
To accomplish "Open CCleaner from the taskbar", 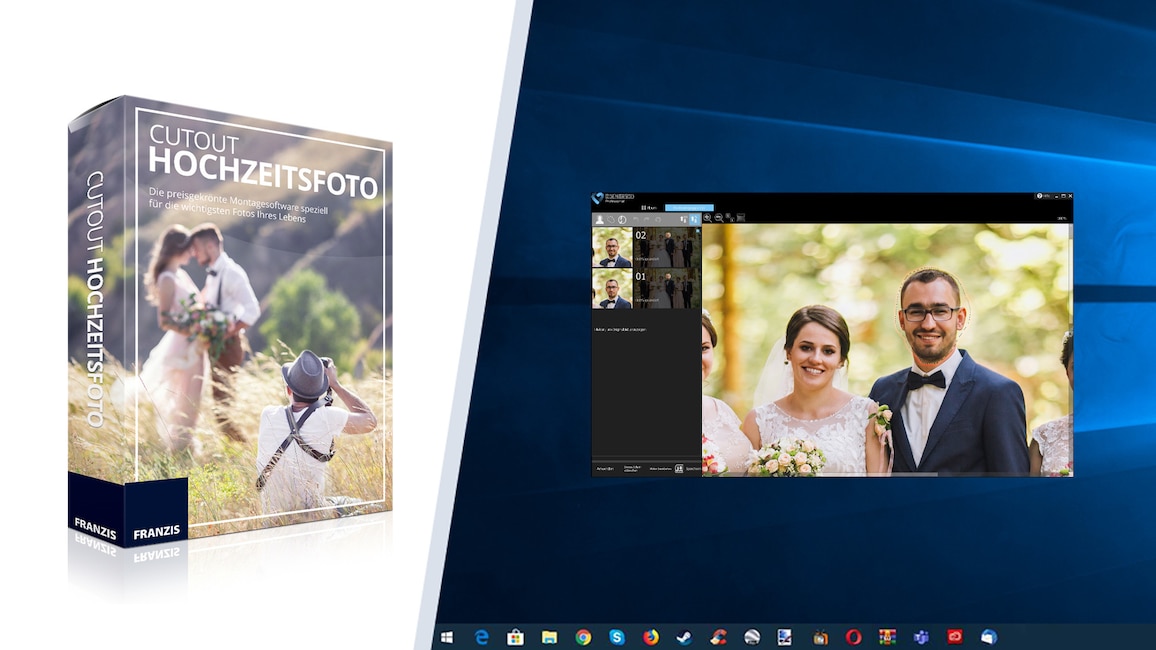I will pyautogui.click(x=718, y=637).
